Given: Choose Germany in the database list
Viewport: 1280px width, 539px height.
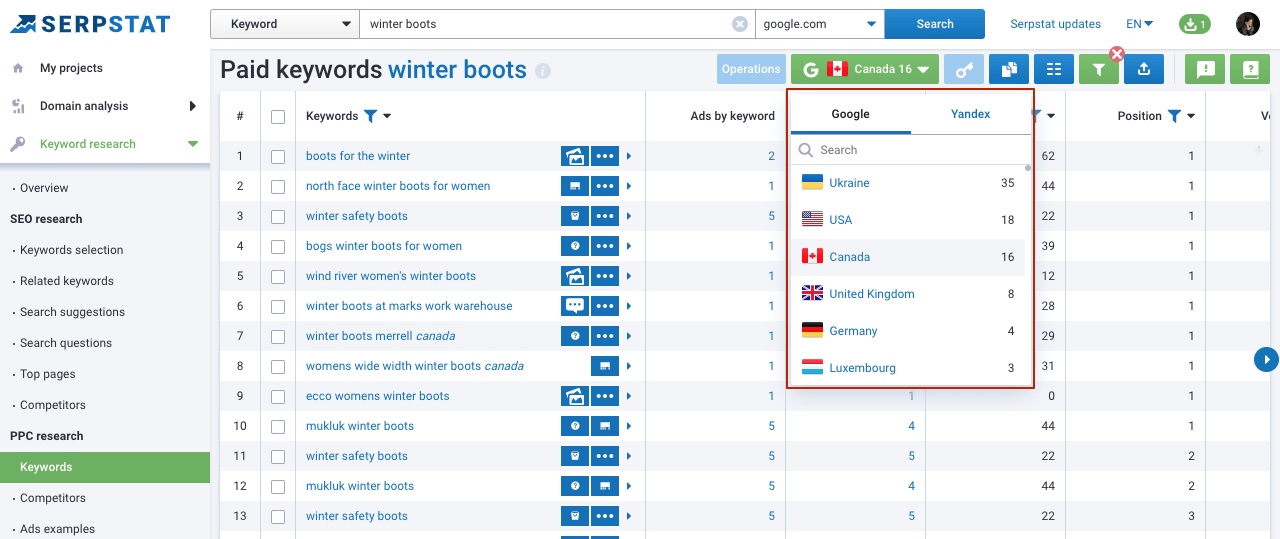Looking at the screenshot, I should (x=908, y=331).
